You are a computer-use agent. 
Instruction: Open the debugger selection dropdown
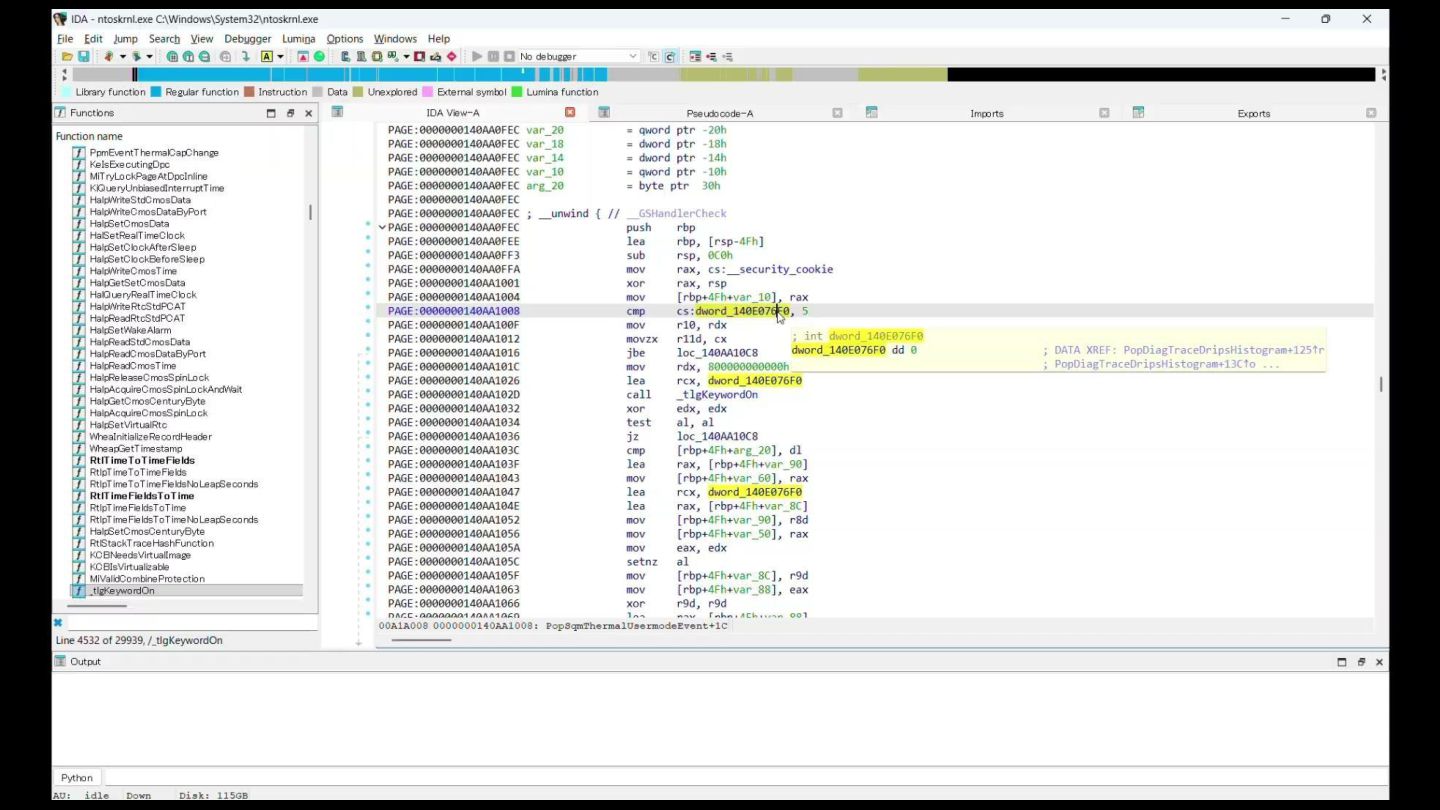632,57
